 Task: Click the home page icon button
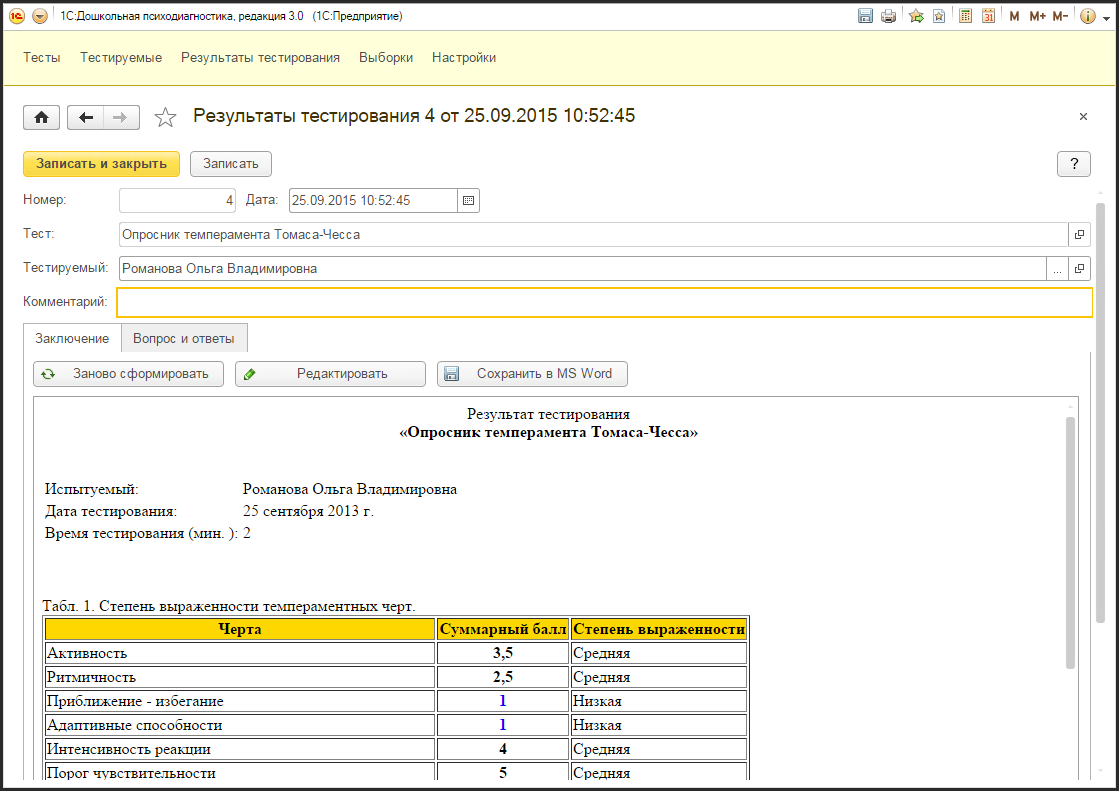(41, 118)
